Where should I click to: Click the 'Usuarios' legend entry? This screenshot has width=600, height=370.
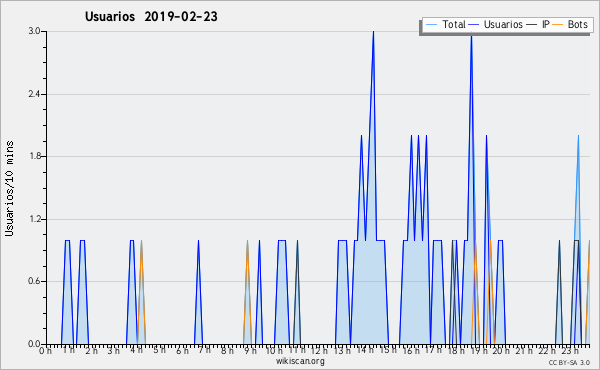pos(503,24)
